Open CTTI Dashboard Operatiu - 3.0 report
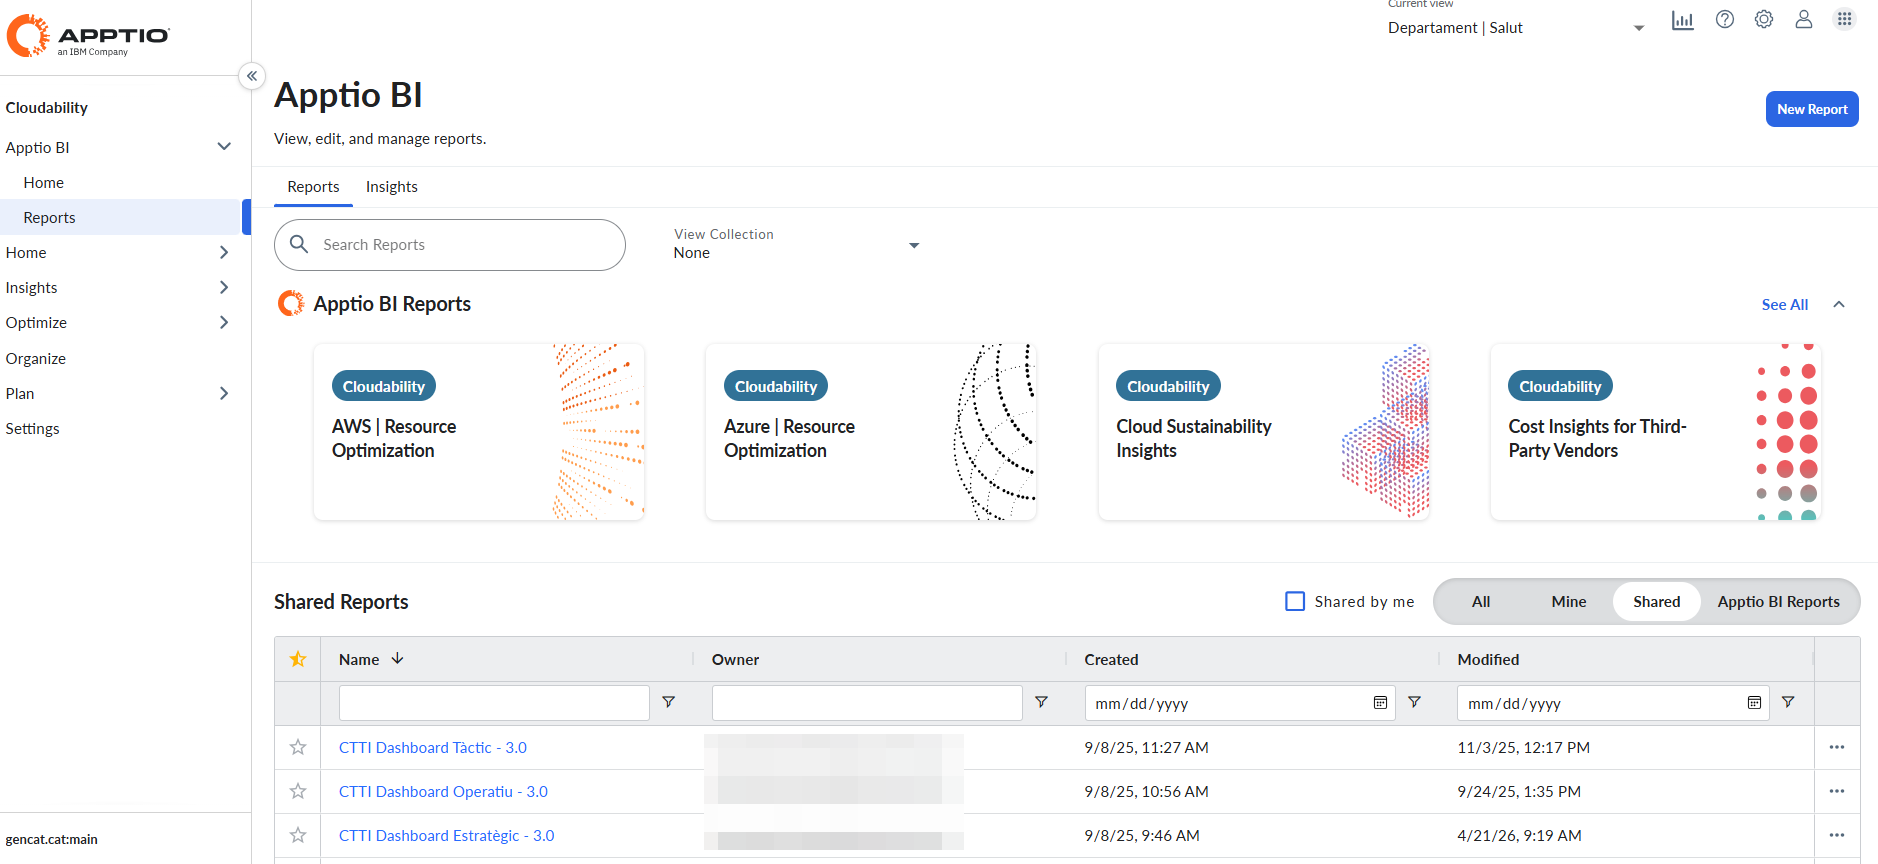Viewport: 1878px width, 864px height. click(443, 791)
